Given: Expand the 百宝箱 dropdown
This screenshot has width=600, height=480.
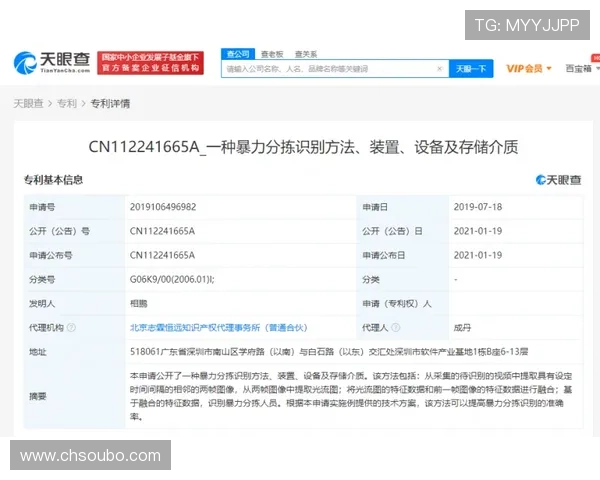Looking at the screenshot, I should (x=582, y=69).
